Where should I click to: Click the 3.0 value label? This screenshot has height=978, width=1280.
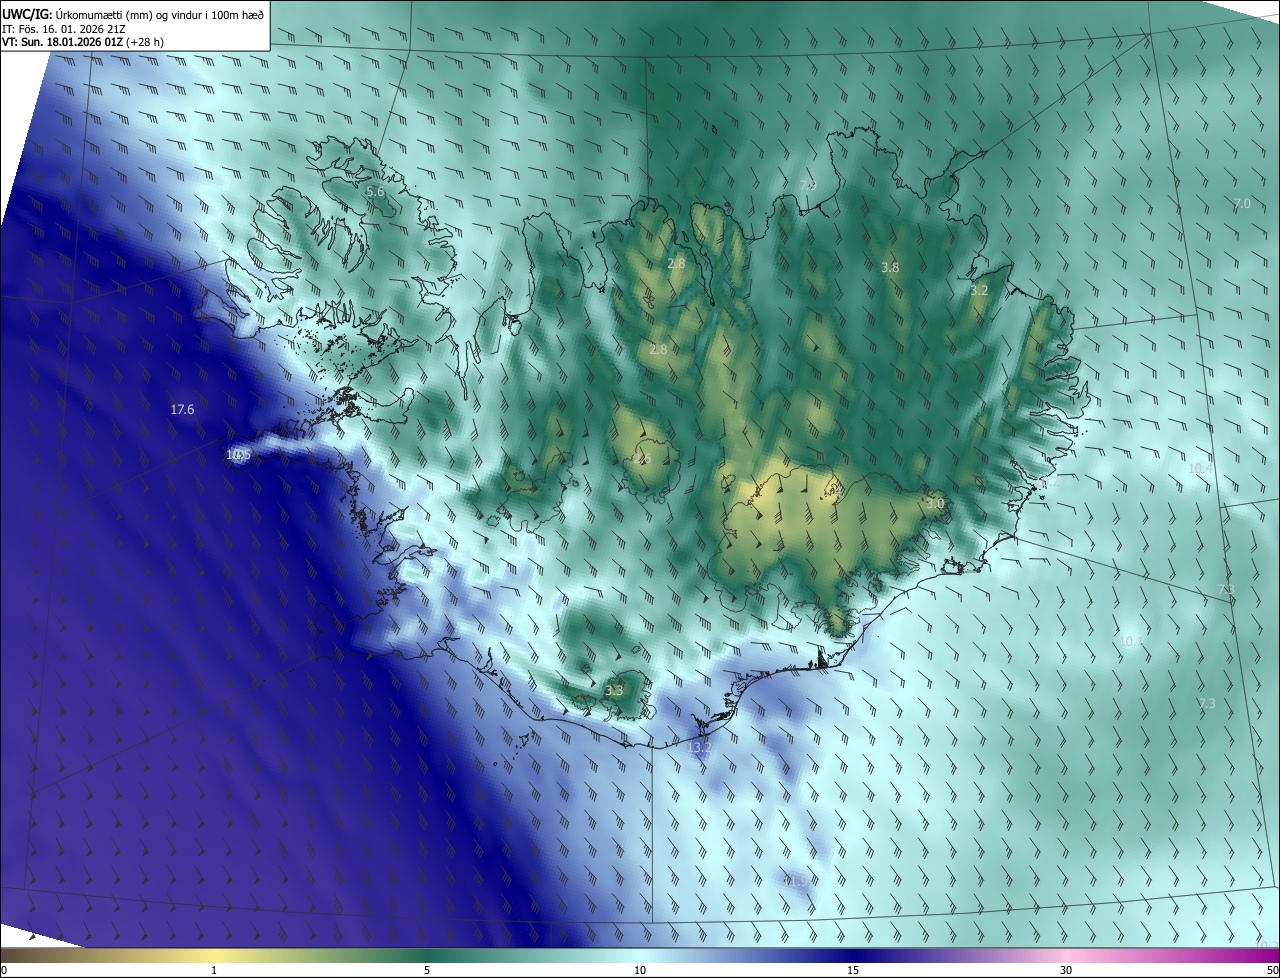935,504
